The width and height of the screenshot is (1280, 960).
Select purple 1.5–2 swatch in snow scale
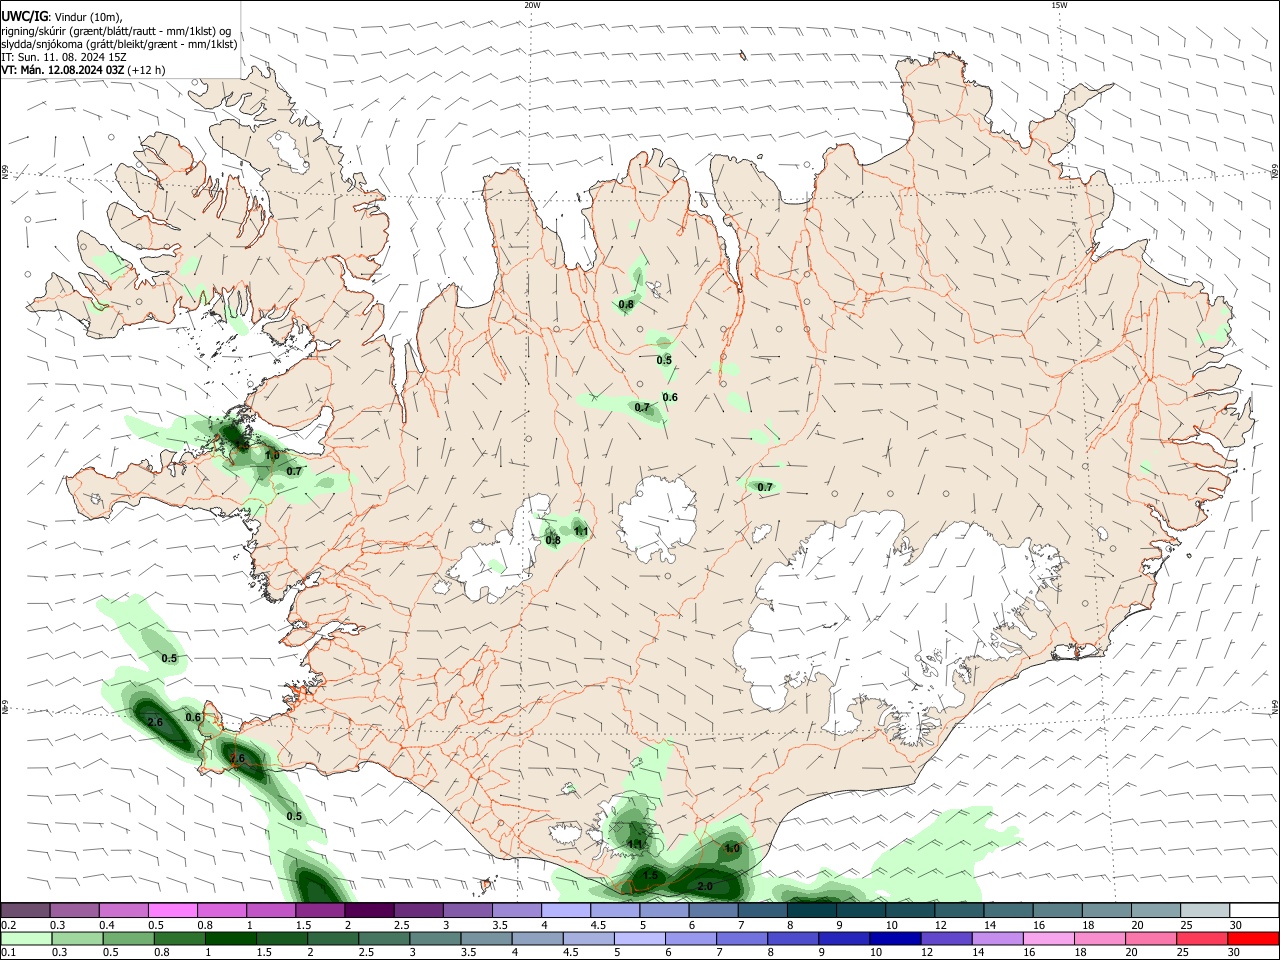click(x=320, y=911)
